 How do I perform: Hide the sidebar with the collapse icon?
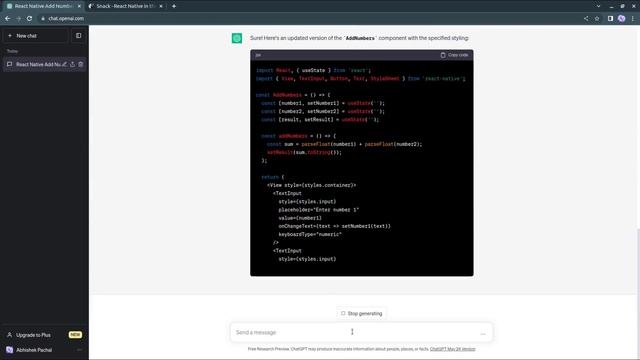click(79, 36)
